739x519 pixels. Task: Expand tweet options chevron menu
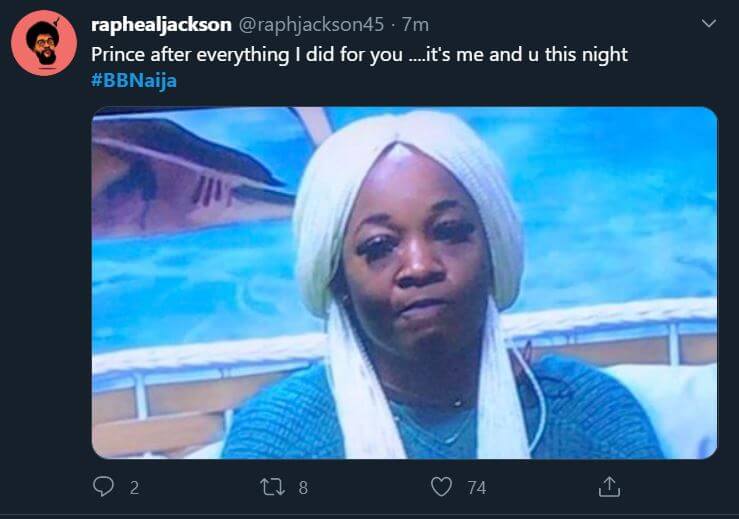coord(708,23)
